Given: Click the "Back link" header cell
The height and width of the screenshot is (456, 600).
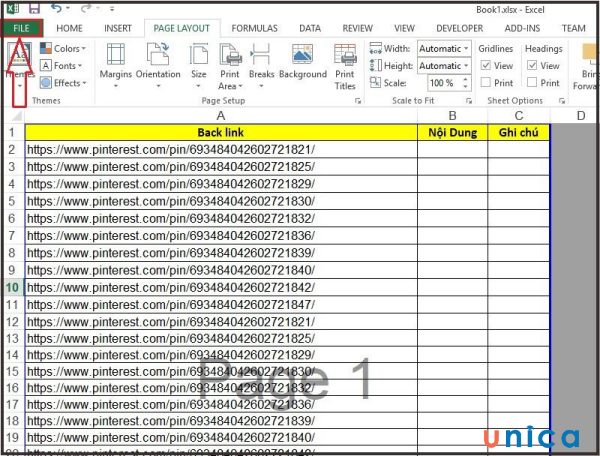Looking at the screenshot, I should tap(221, 132).
